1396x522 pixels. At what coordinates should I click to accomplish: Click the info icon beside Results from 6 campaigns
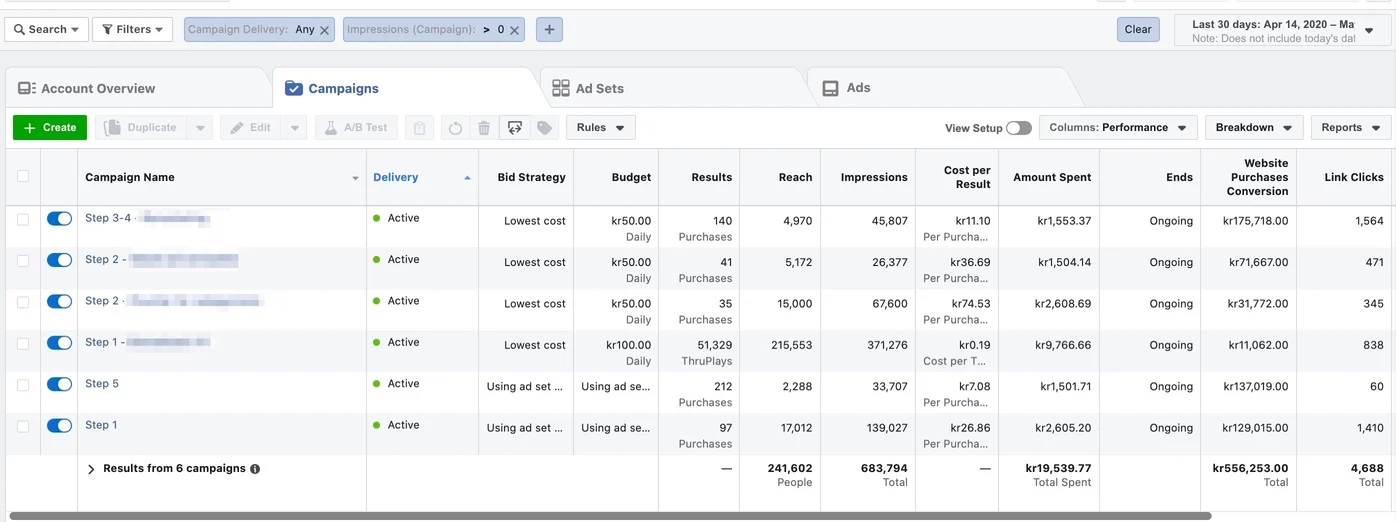point(255,469)
